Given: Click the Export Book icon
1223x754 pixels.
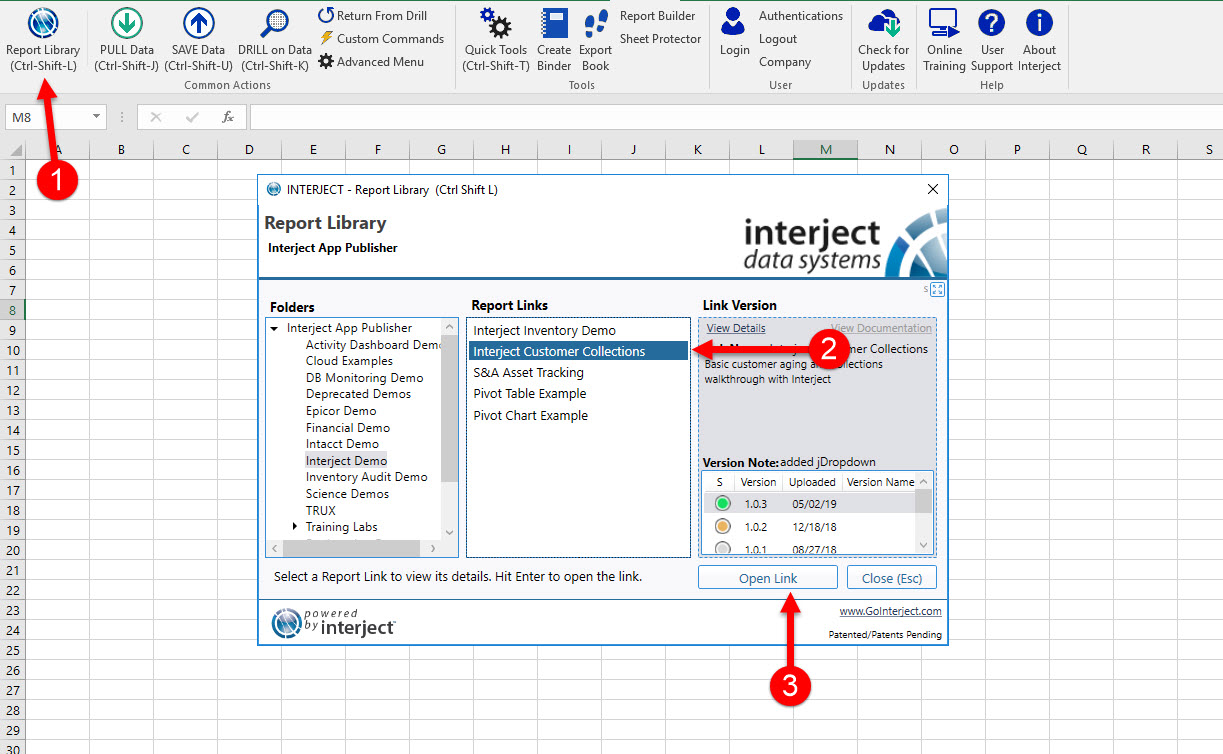Looking at the screenshot, I should click(x=596, y=23).
